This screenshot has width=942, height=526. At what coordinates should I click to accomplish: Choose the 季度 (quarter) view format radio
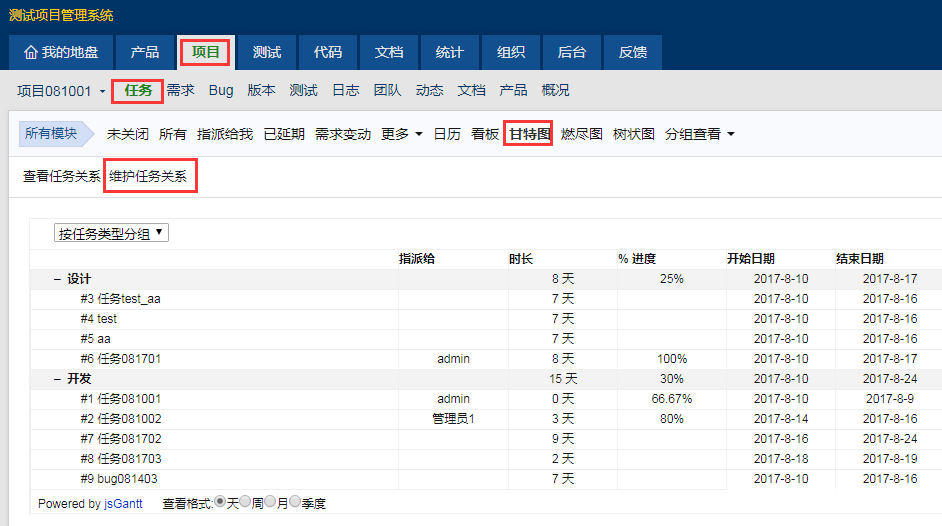point(295,503)
